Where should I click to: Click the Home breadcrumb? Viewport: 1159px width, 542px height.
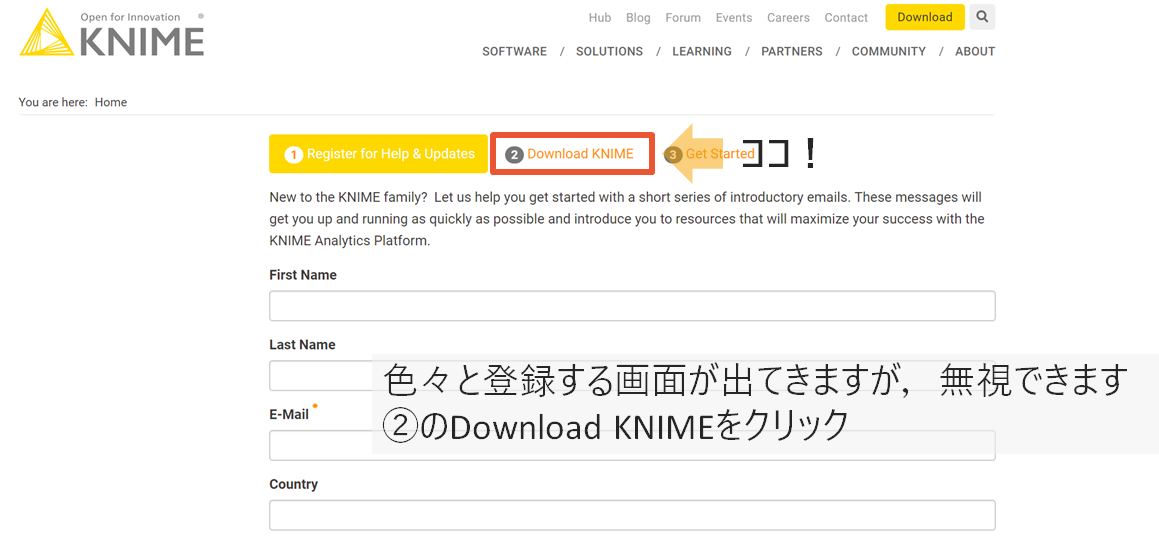(111, 102)
